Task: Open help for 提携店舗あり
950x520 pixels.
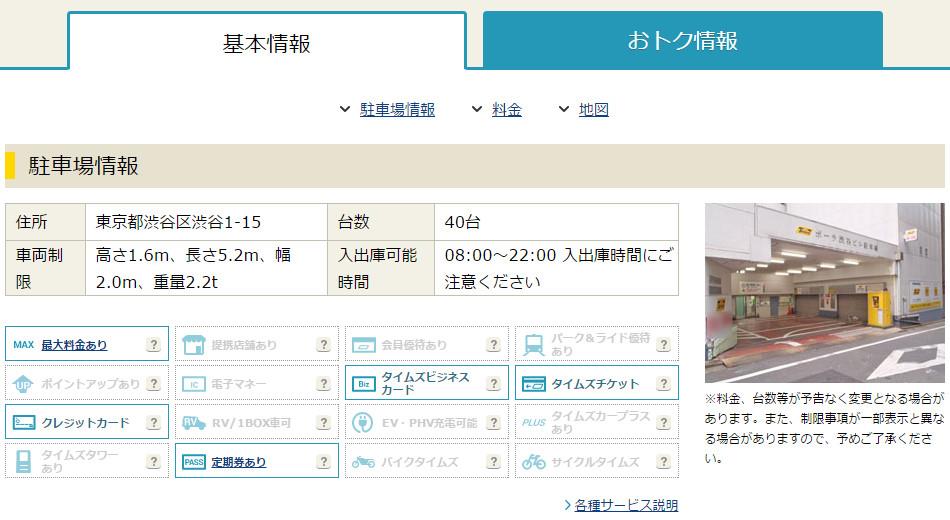Action: point(324,345)
